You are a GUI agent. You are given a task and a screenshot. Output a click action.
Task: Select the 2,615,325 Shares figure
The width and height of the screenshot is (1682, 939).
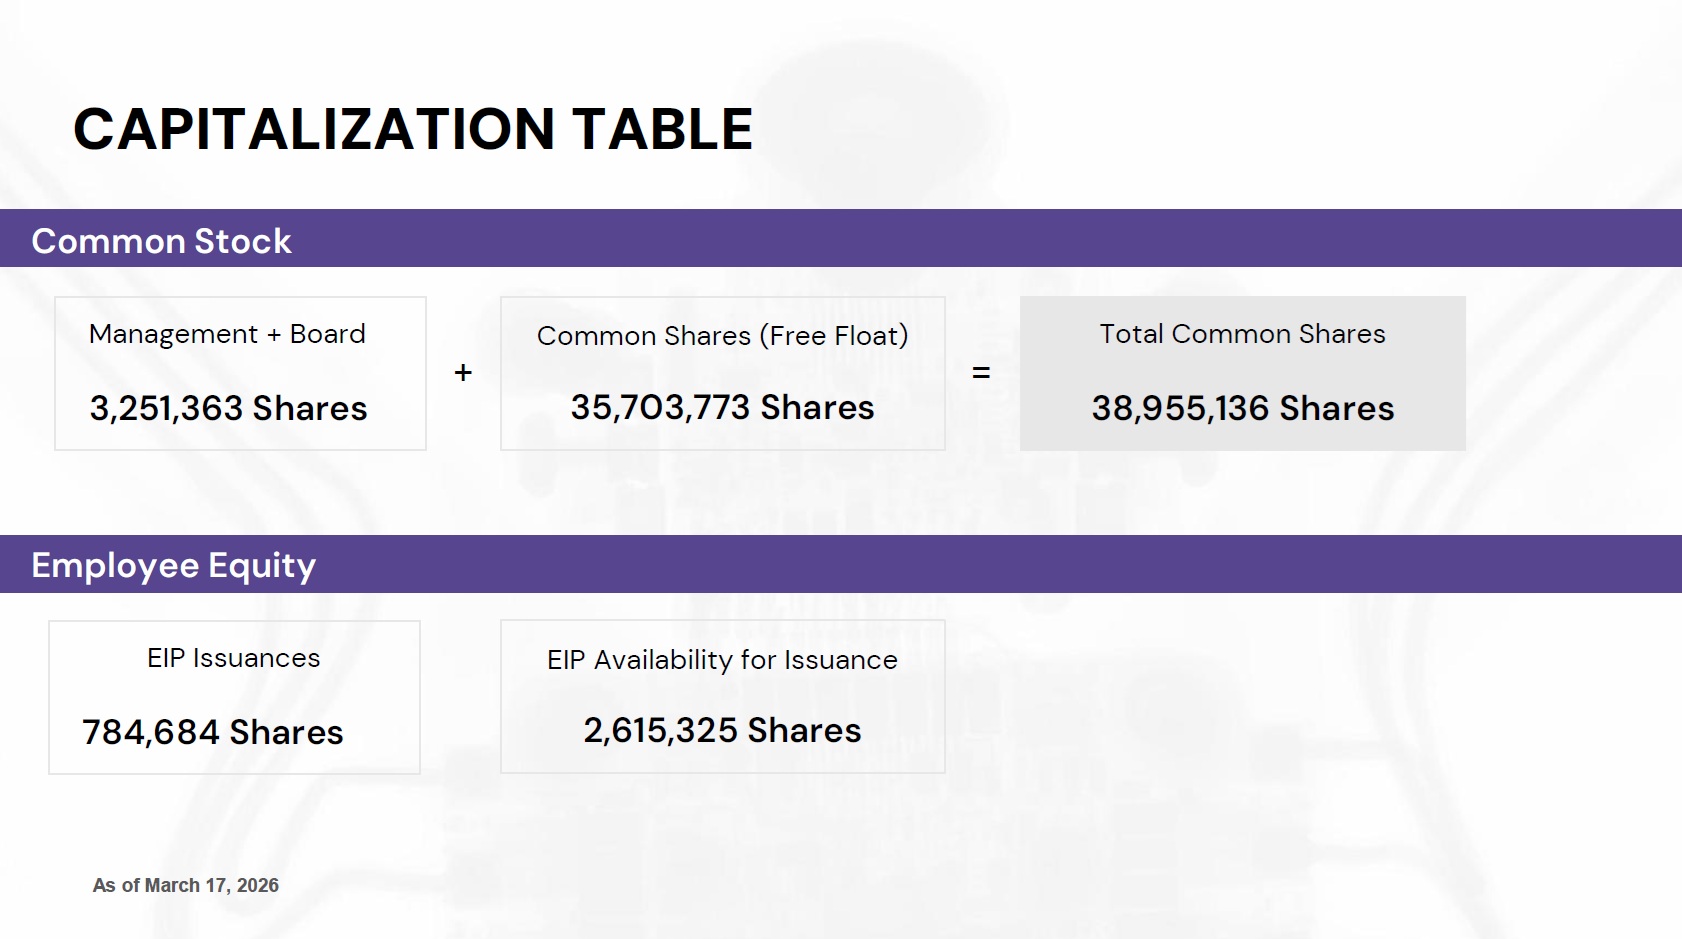coord(722,730)
